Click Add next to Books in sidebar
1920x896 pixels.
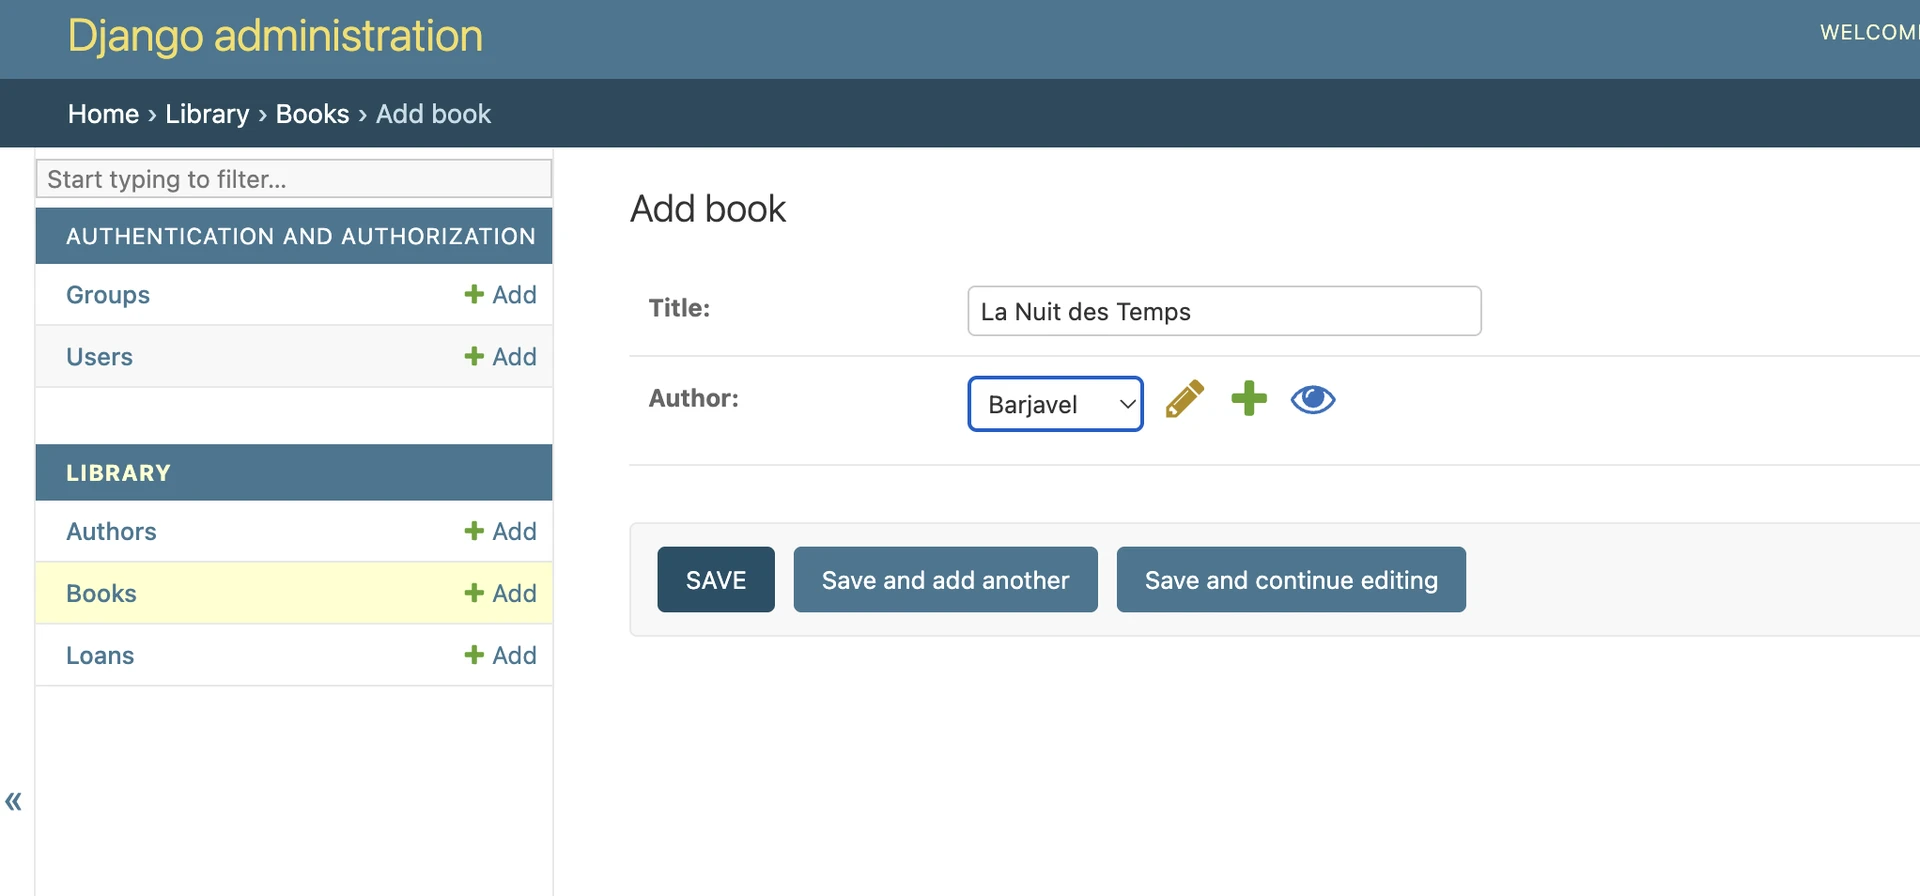tap(501, 594)
